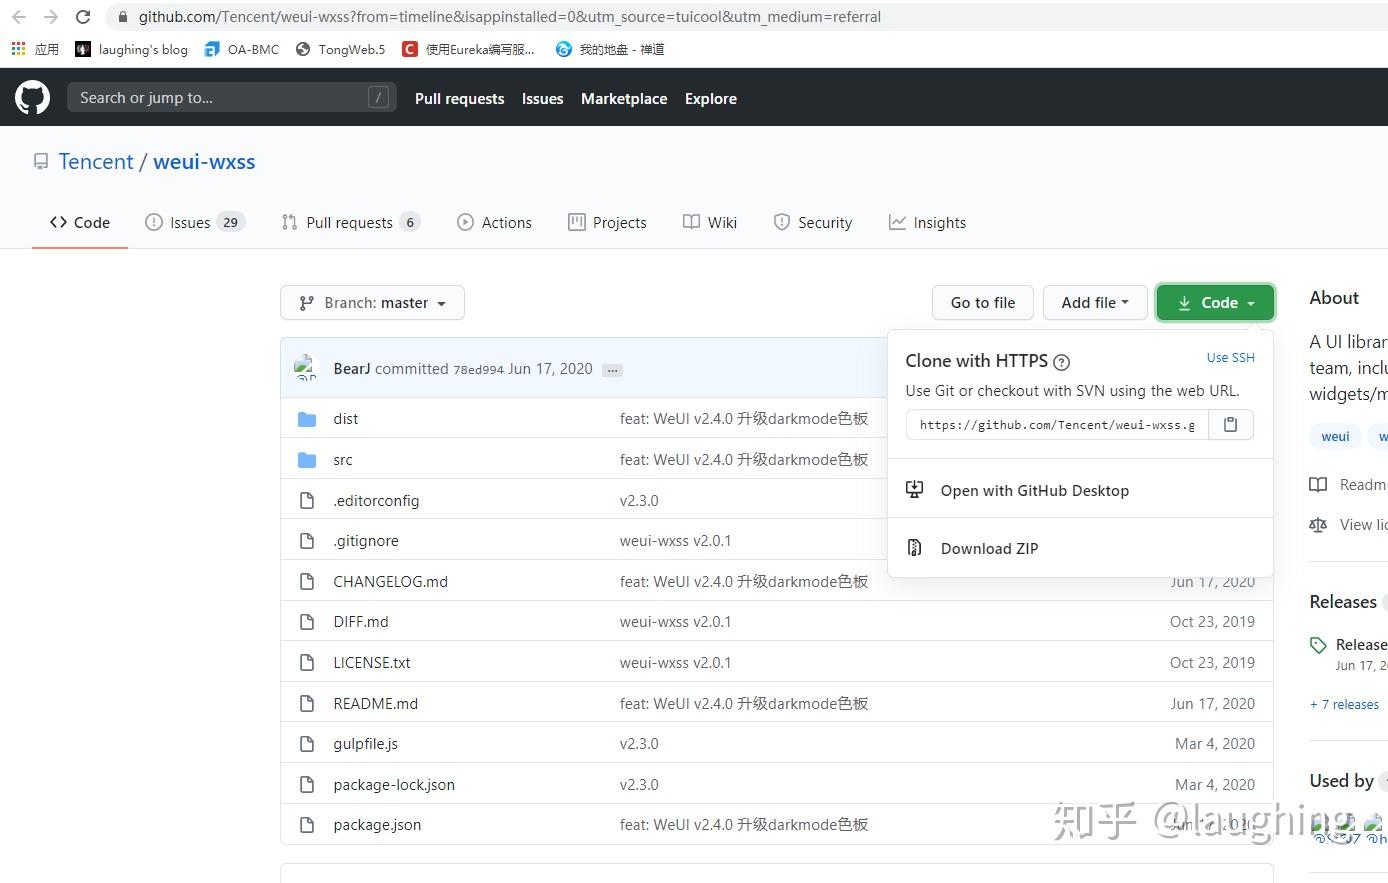Open commit 78ed994
The width and height of the screenshot is (1388, 883).
click(x=478, y=369)
